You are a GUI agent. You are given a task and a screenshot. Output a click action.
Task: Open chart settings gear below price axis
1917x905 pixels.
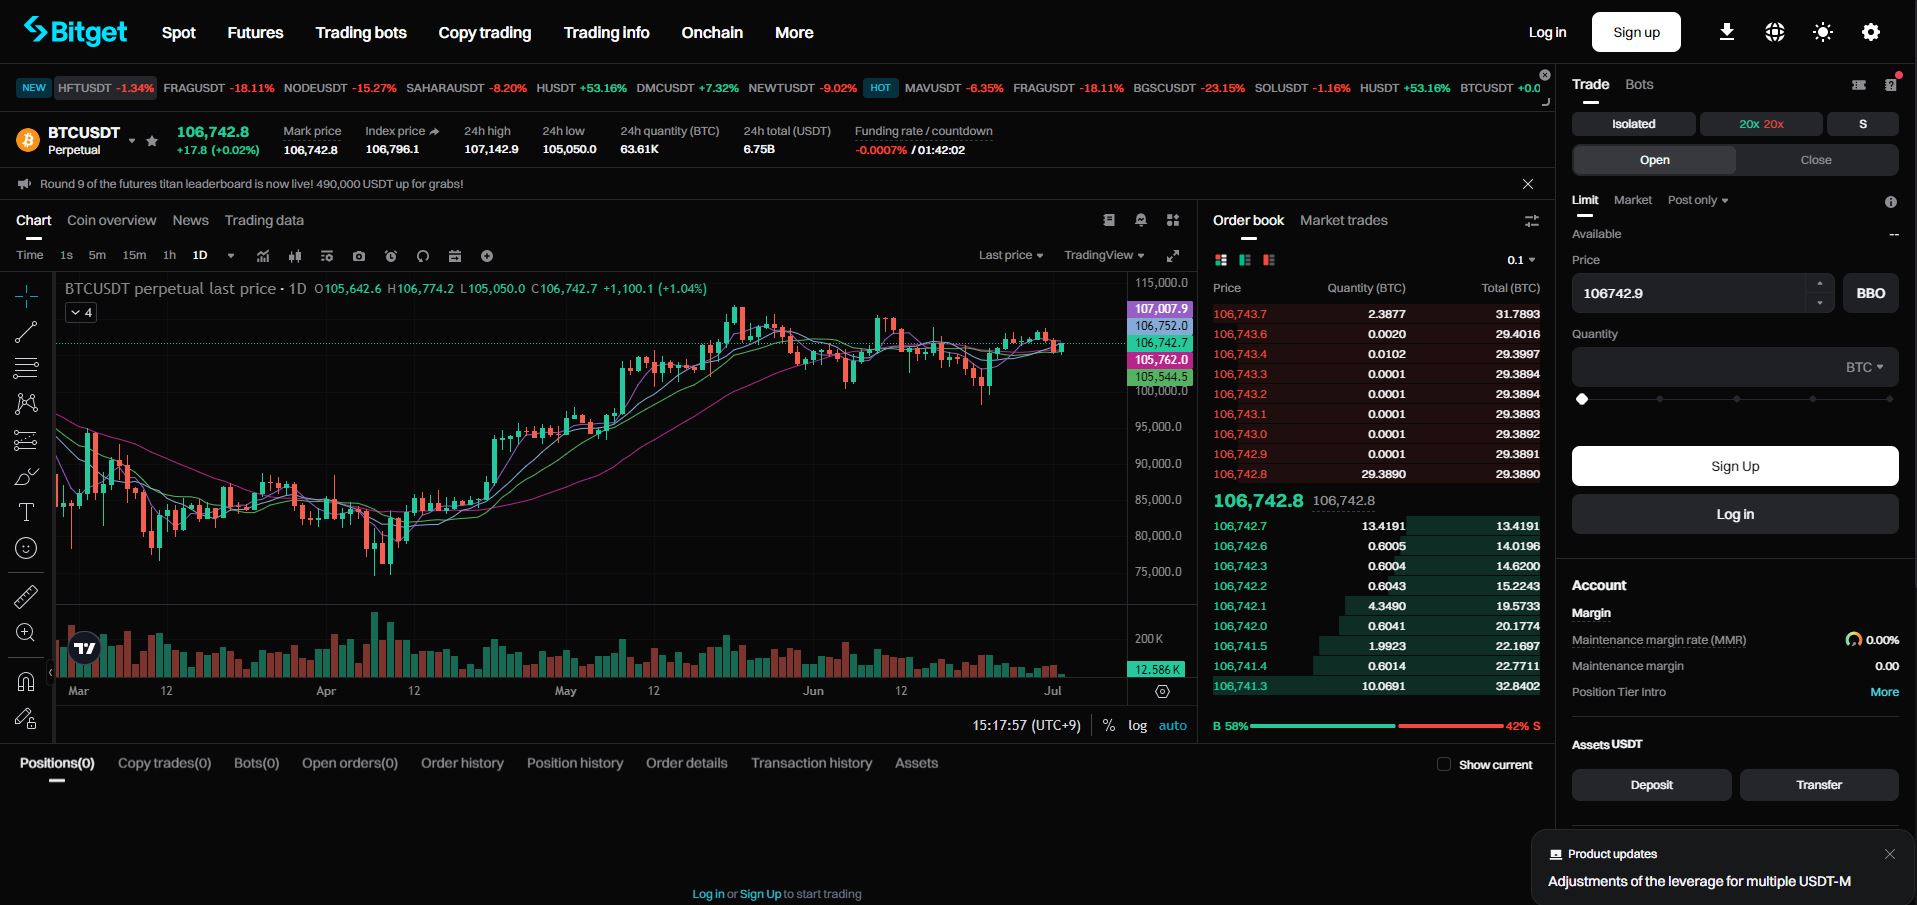(1162, 692)
